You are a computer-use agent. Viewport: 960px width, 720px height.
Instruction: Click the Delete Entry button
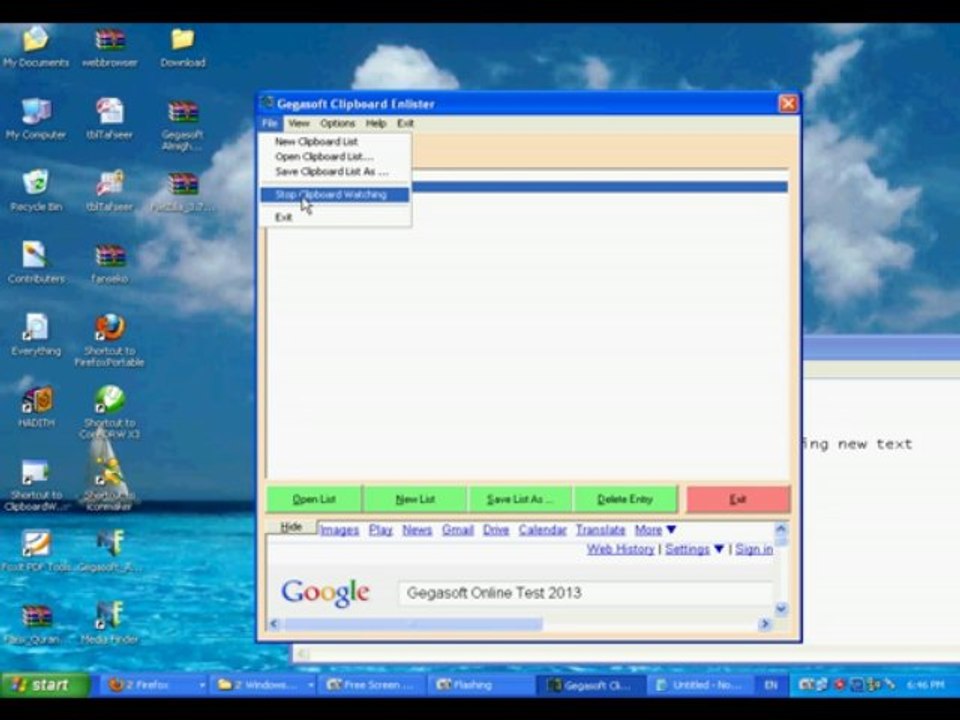625,499
